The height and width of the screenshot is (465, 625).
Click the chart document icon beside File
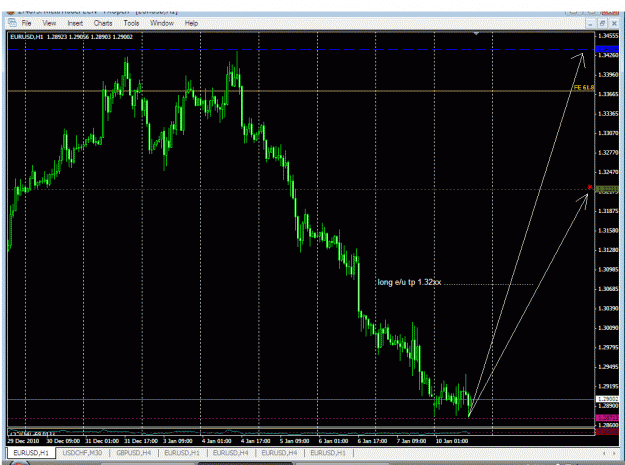pos(12,23)
